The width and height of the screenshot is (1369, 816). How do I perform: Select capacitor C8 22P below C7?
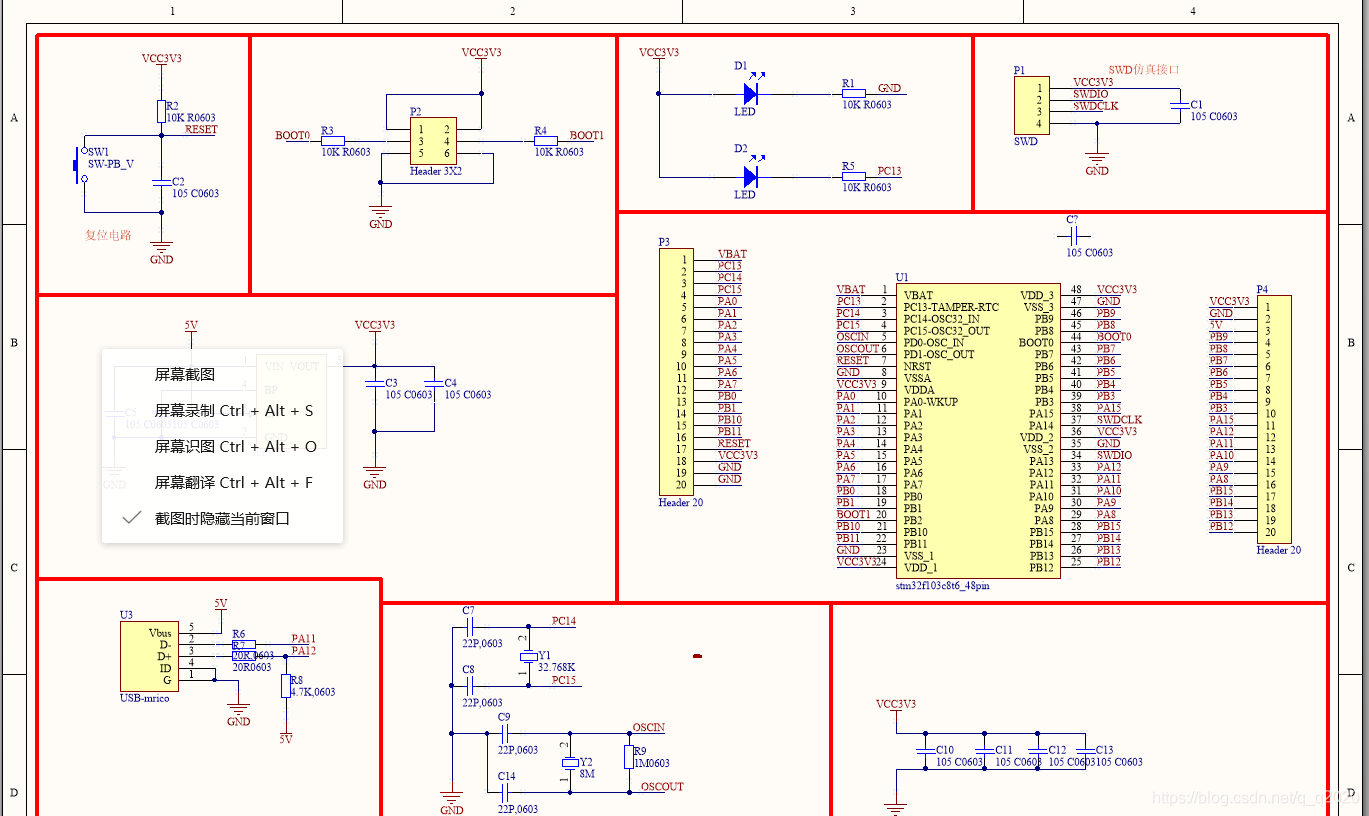[x=470, y=685]
